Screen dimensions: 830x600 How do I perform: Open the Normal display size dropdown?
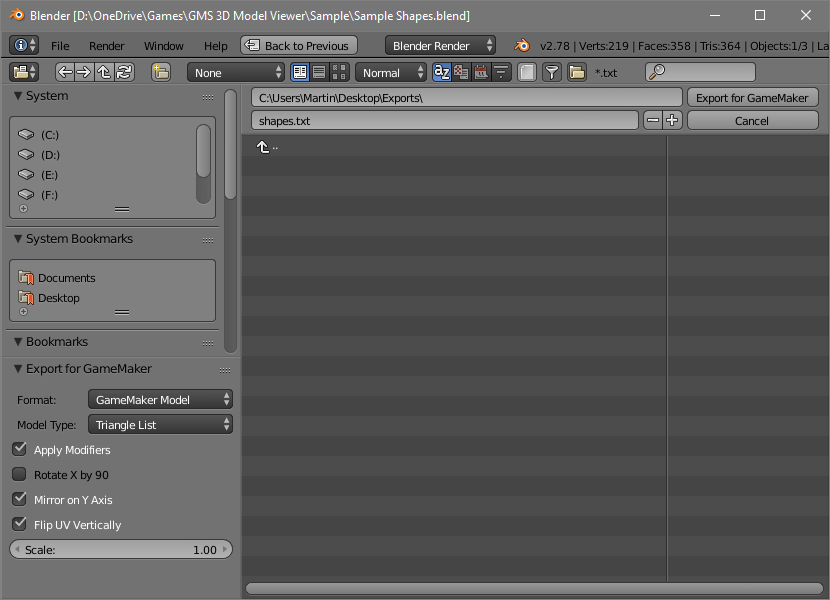(391, 73)
